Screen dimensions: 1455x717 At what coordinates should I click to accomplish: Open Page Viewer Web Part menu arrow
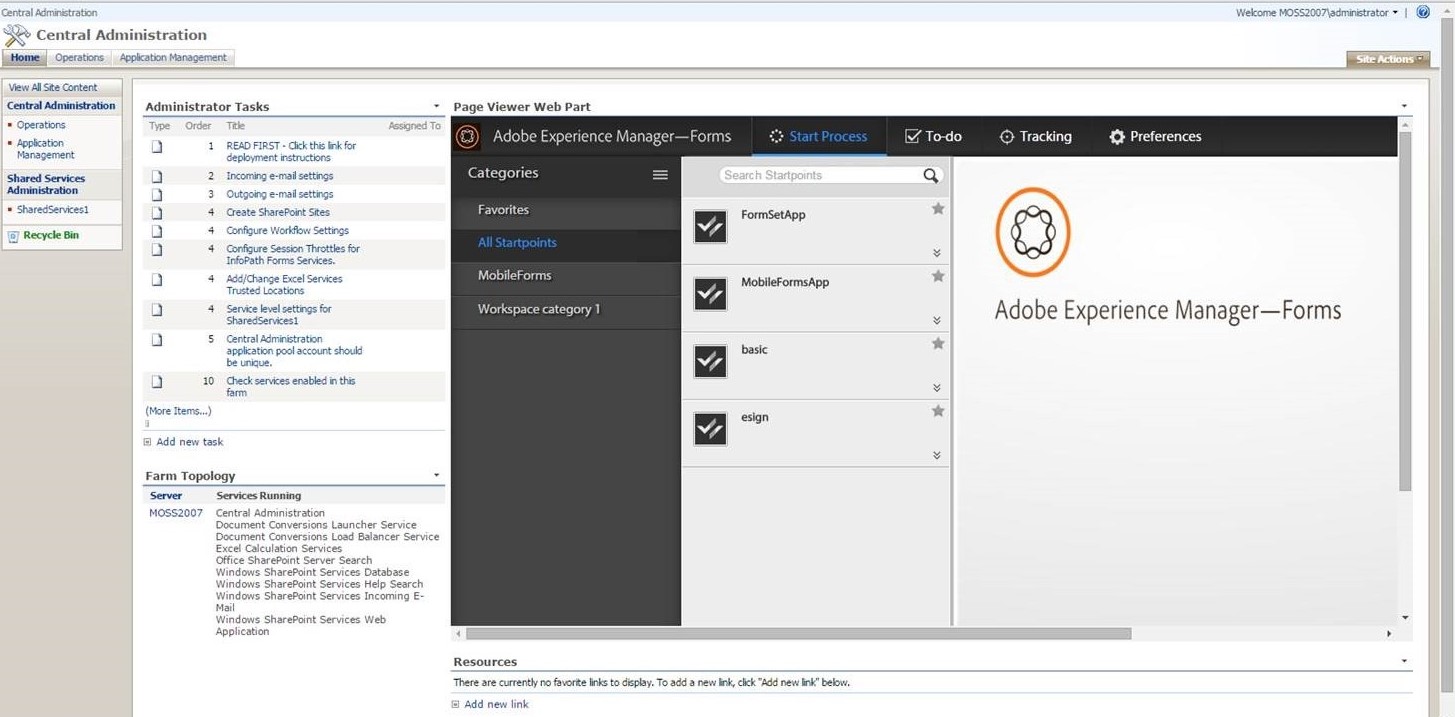[1404, 106]
